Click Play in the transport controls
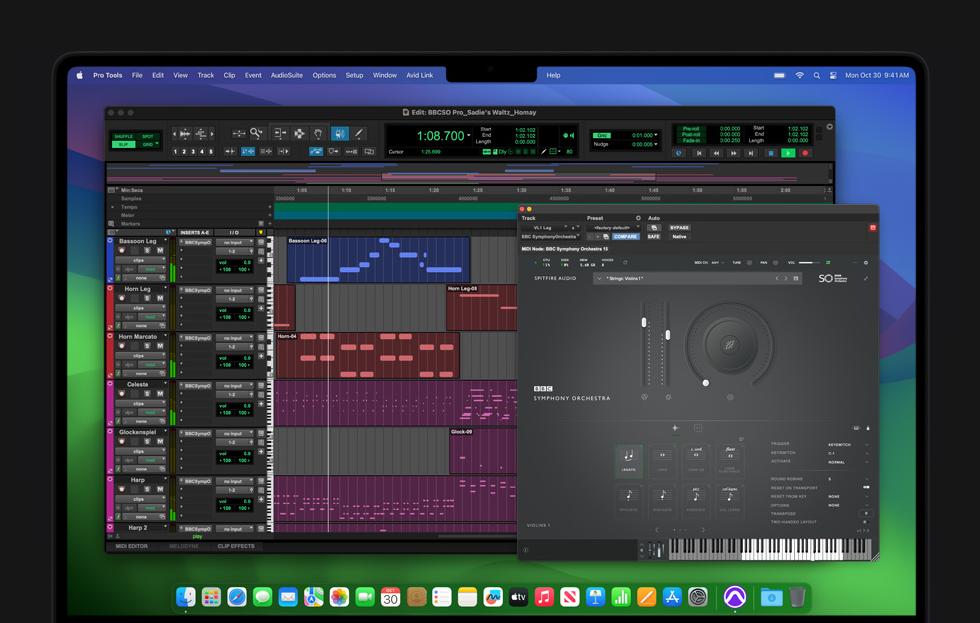This screenshot has width=980, height=623. [x=788, y=153]
